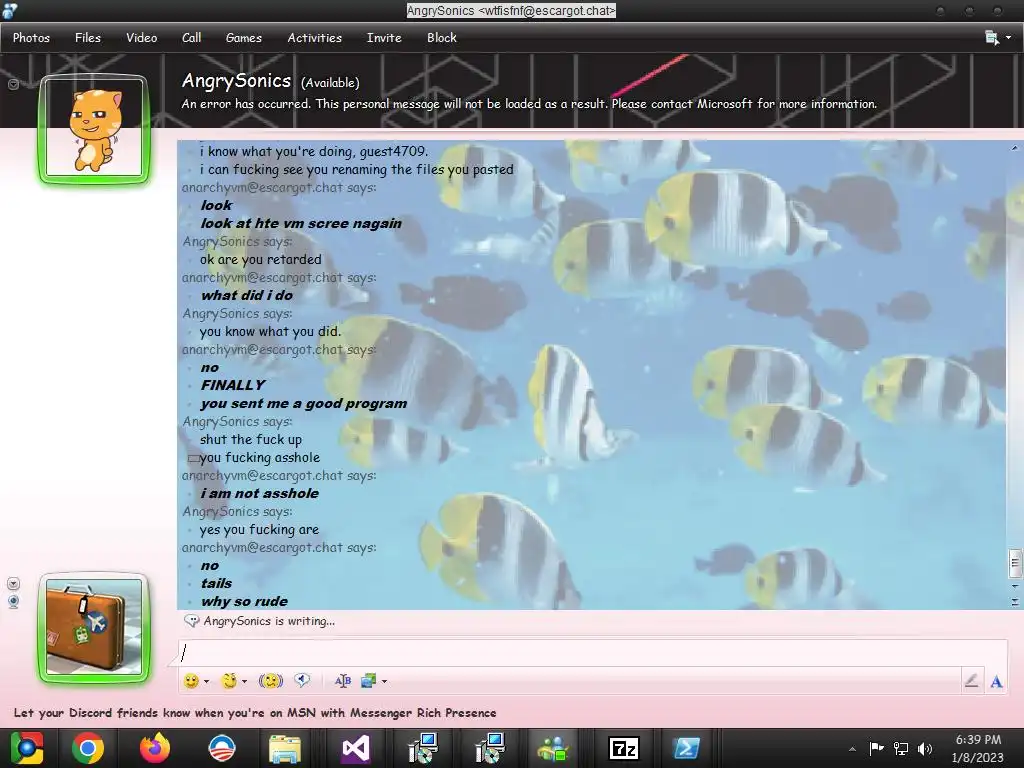Screen dimensions: 1024x768
Task: Open network status tray icon
Action: point(901,748)
